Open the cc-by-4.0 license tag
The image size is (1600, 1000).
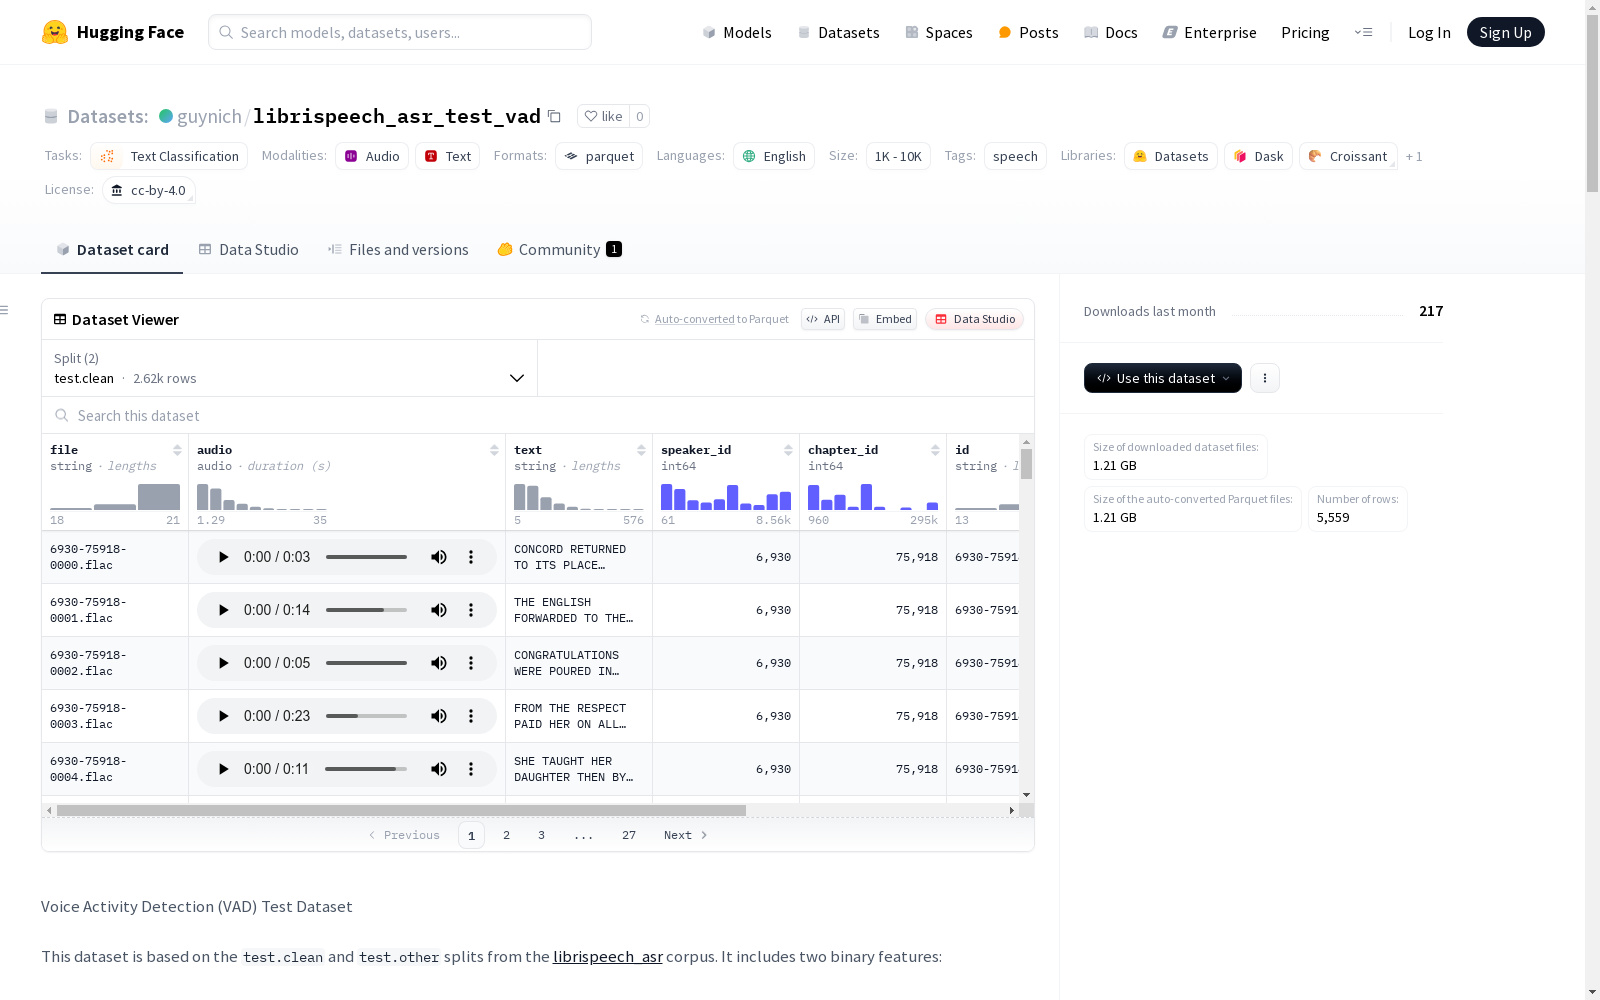149,190
